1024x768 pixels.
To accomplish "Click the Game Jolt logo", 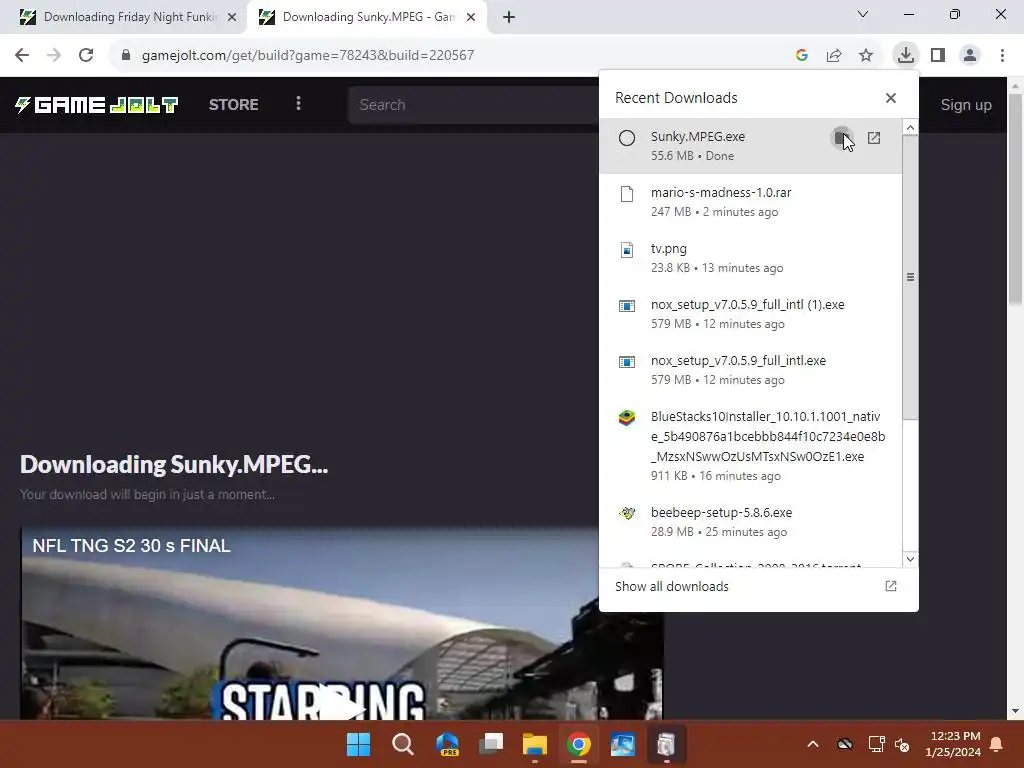I will [97, 105].
